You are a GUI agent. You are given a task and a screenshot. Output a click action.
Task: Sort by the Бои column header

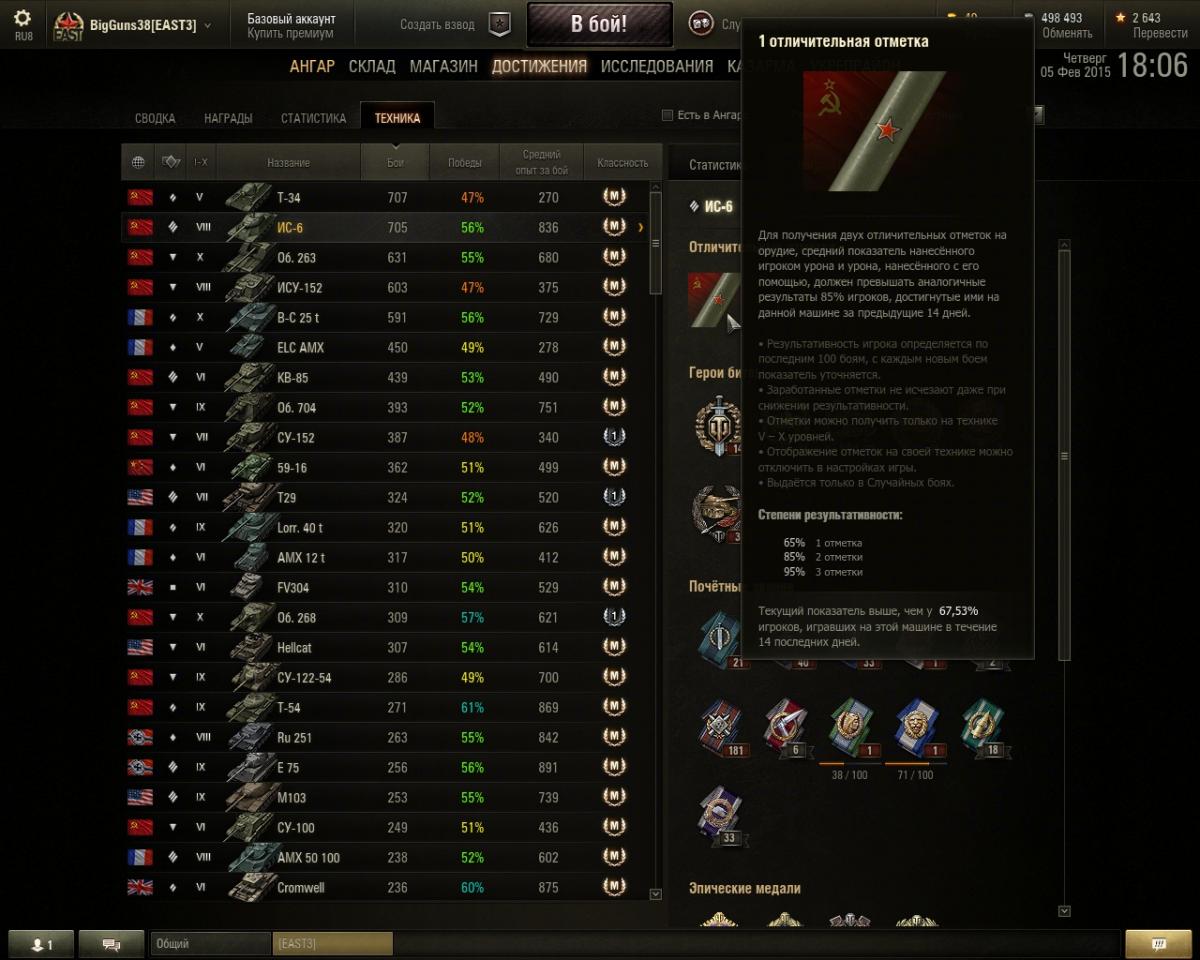397,162
